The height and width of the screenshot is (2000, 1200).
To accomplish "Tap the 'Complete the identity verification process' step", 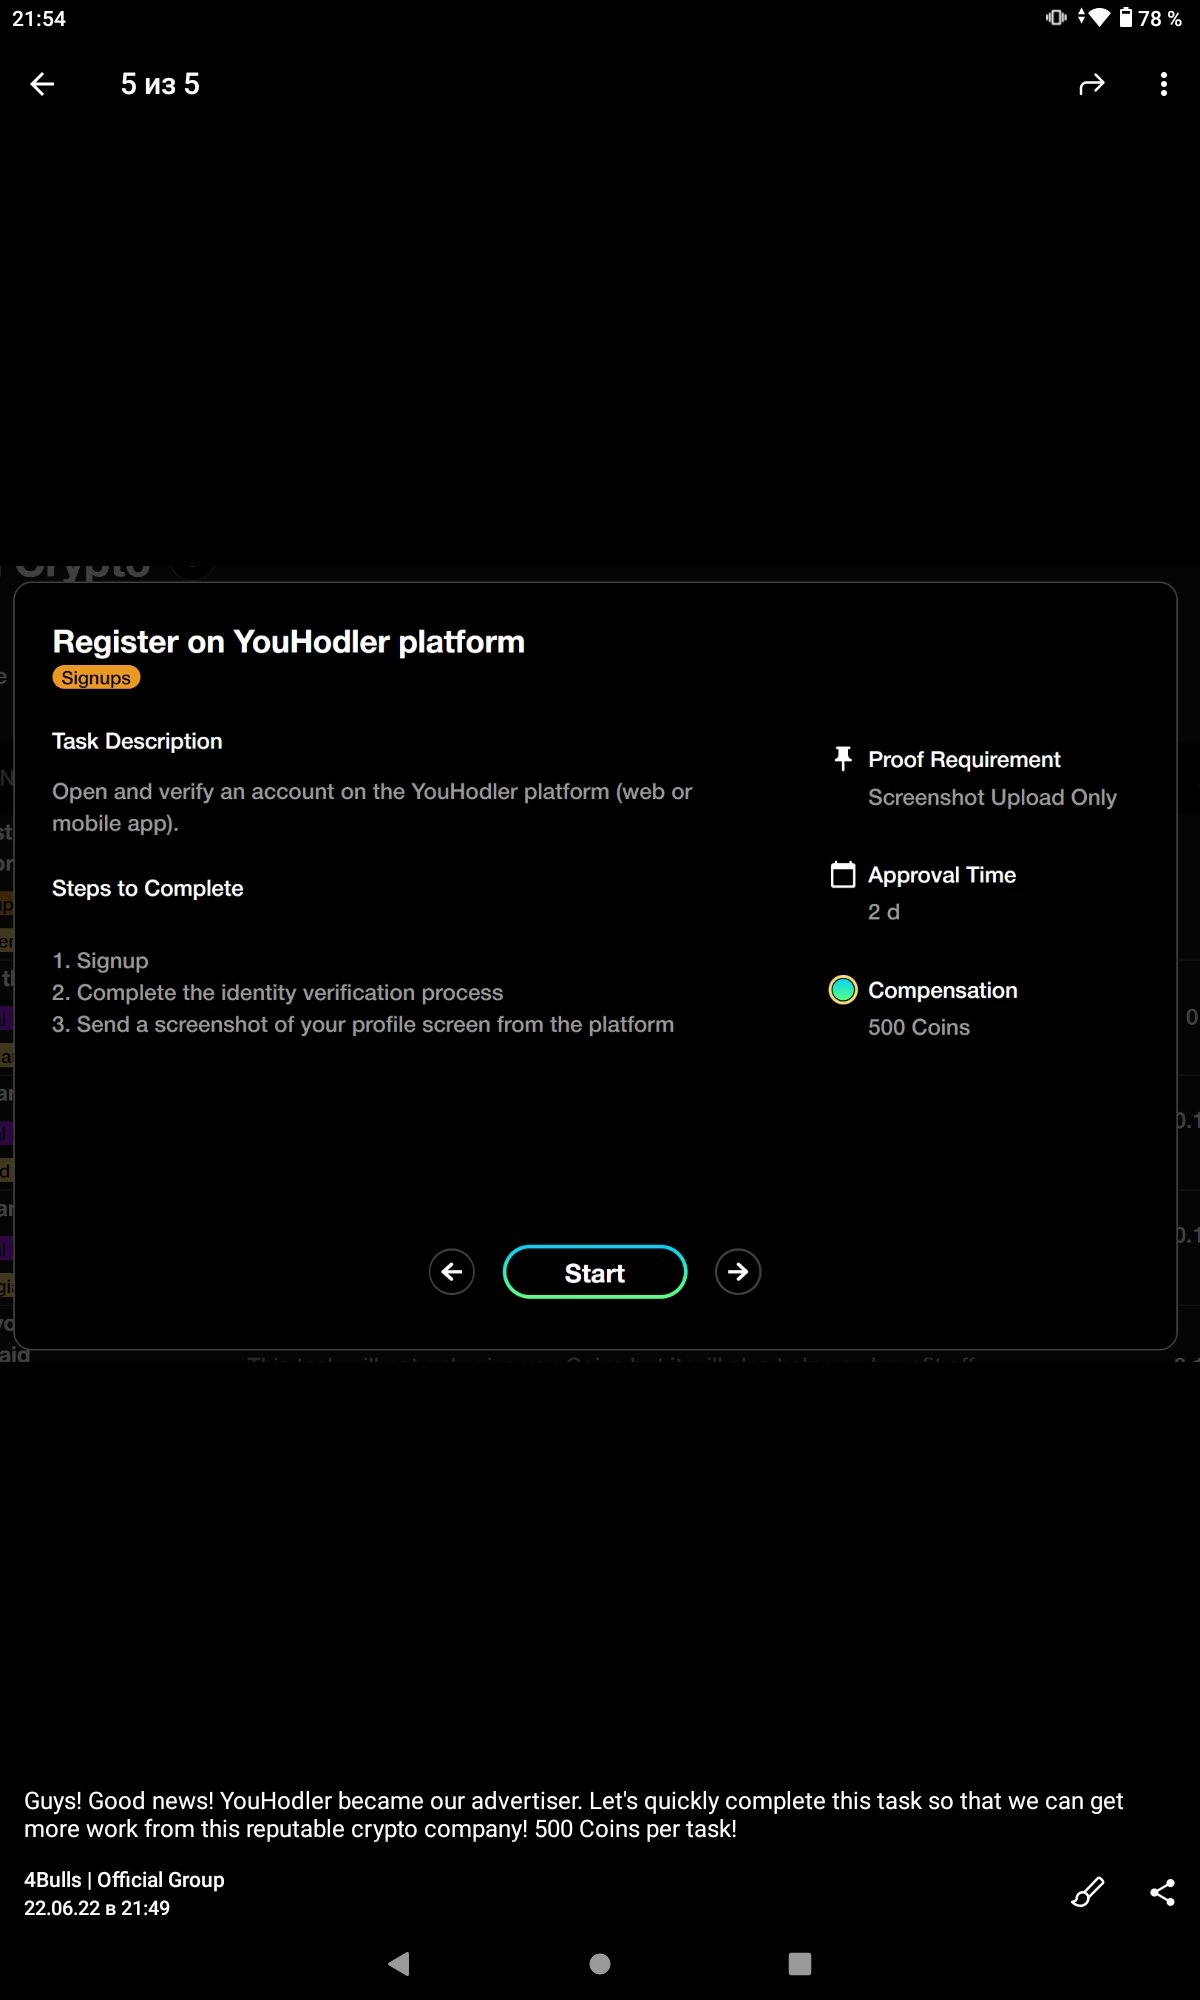I will click(x=277, y=993).
